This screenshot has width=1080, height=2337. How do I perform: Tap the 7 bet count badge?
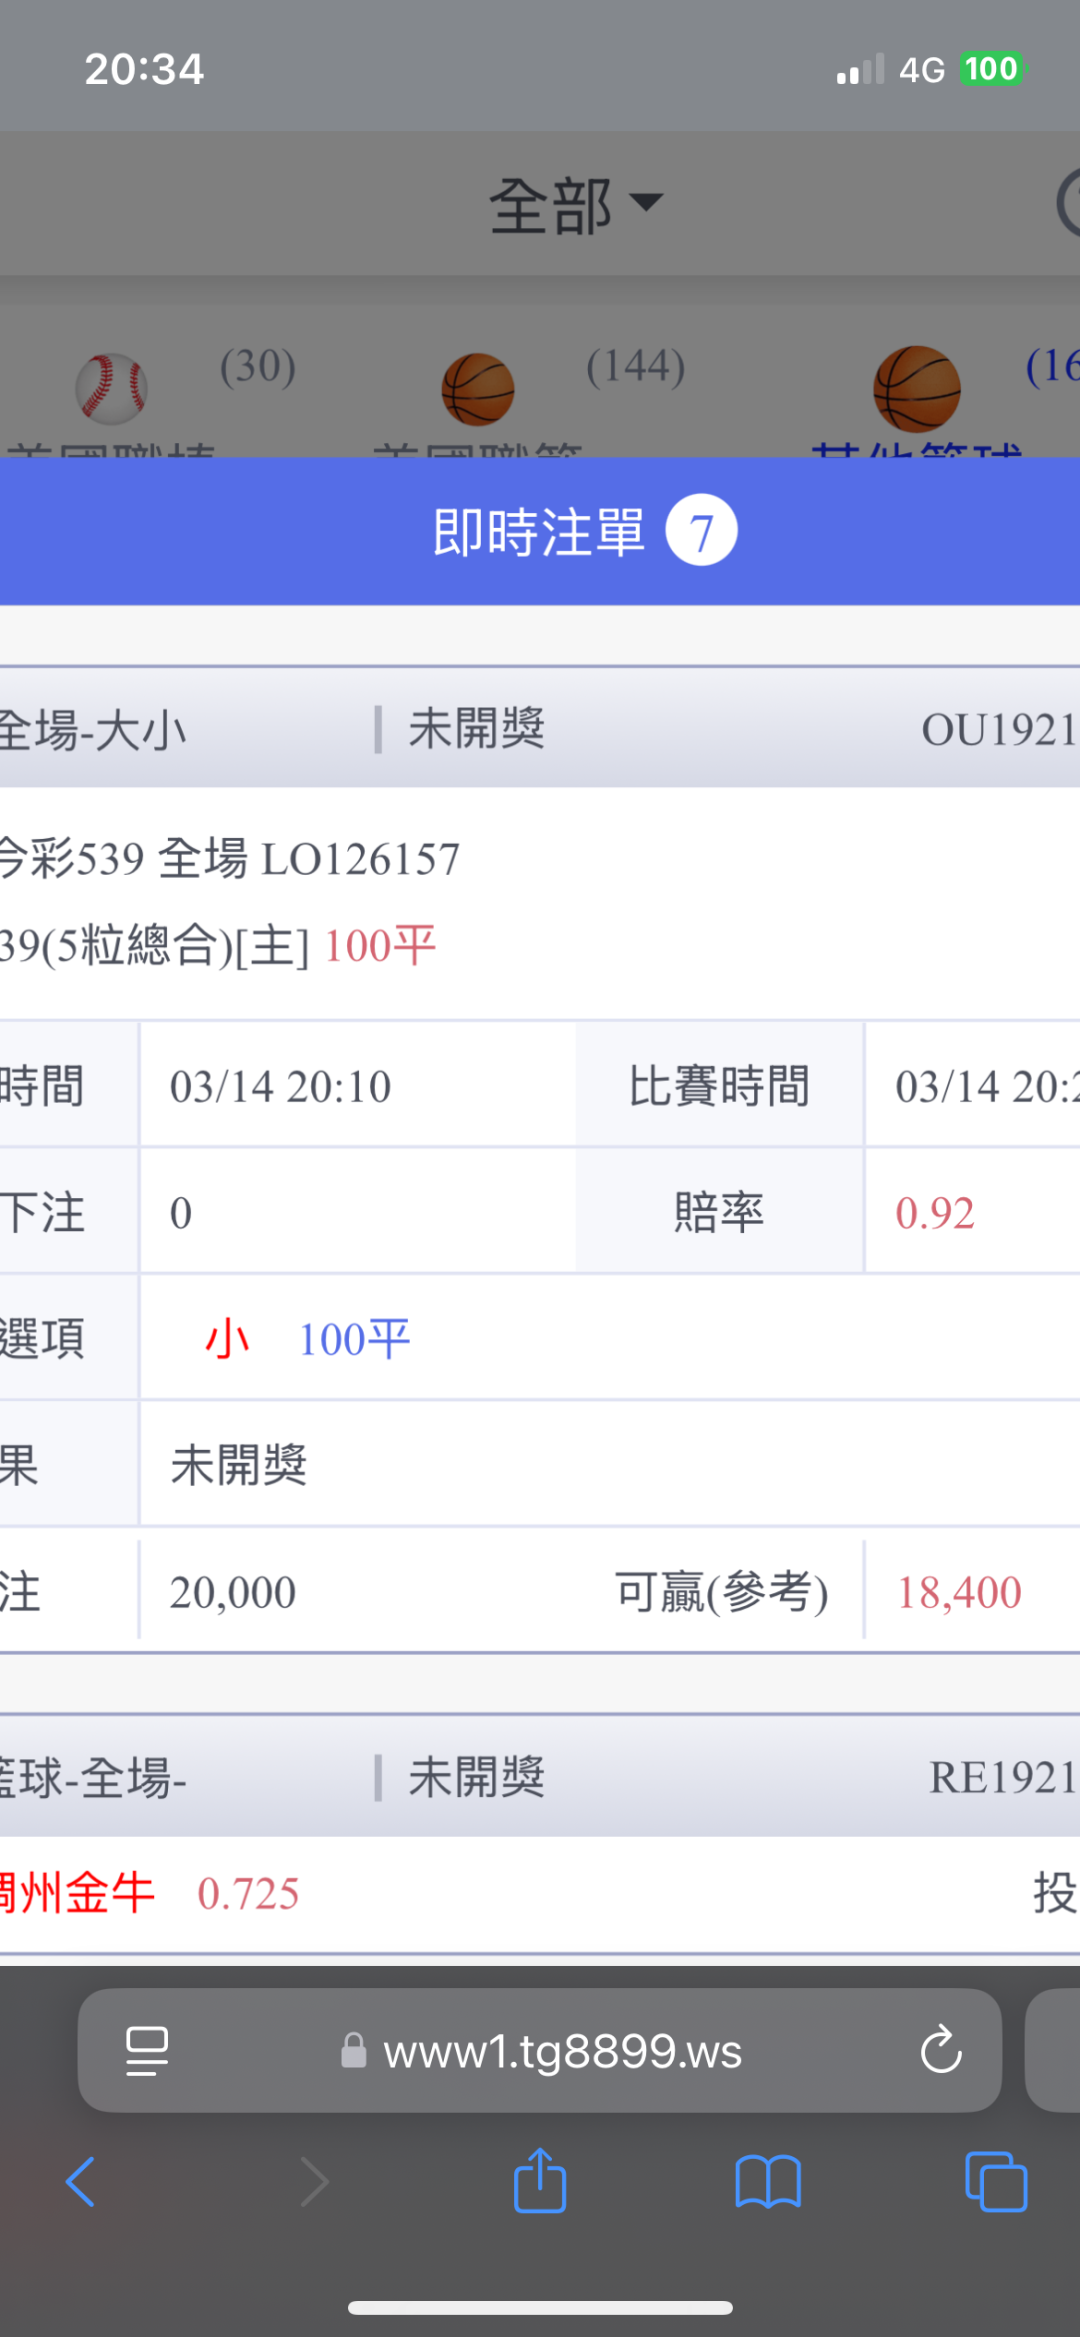click(x=702, y=531)
